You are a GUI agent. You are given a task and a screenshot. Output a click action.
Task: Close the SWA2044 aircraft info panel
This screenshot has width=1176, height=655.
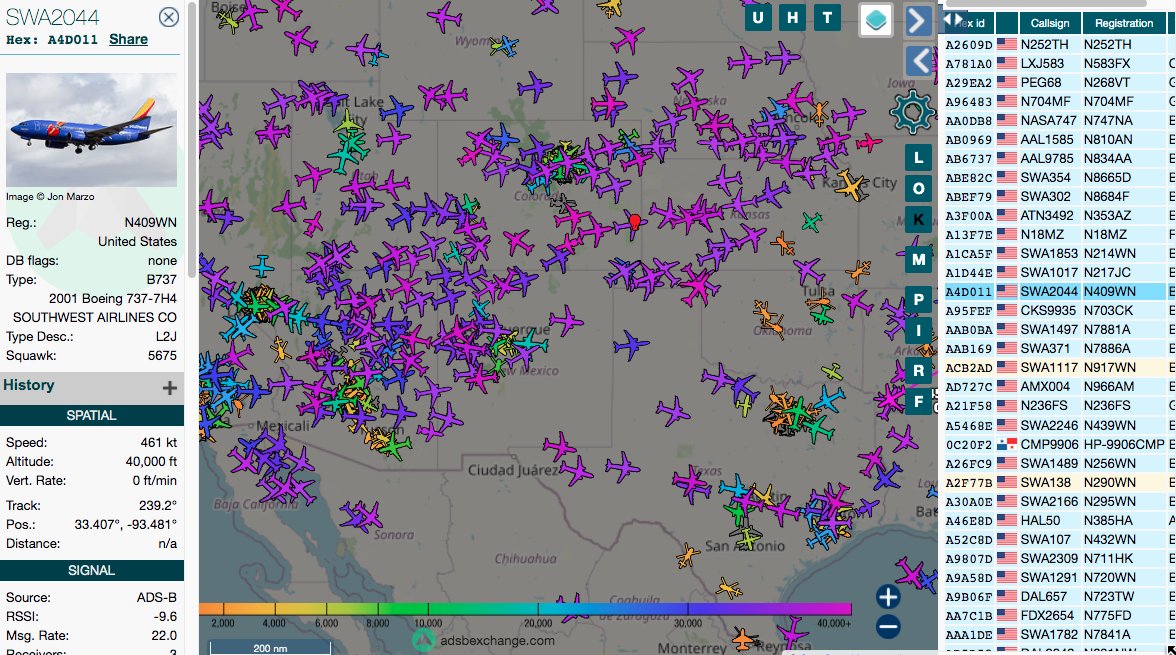click(169, 17)
